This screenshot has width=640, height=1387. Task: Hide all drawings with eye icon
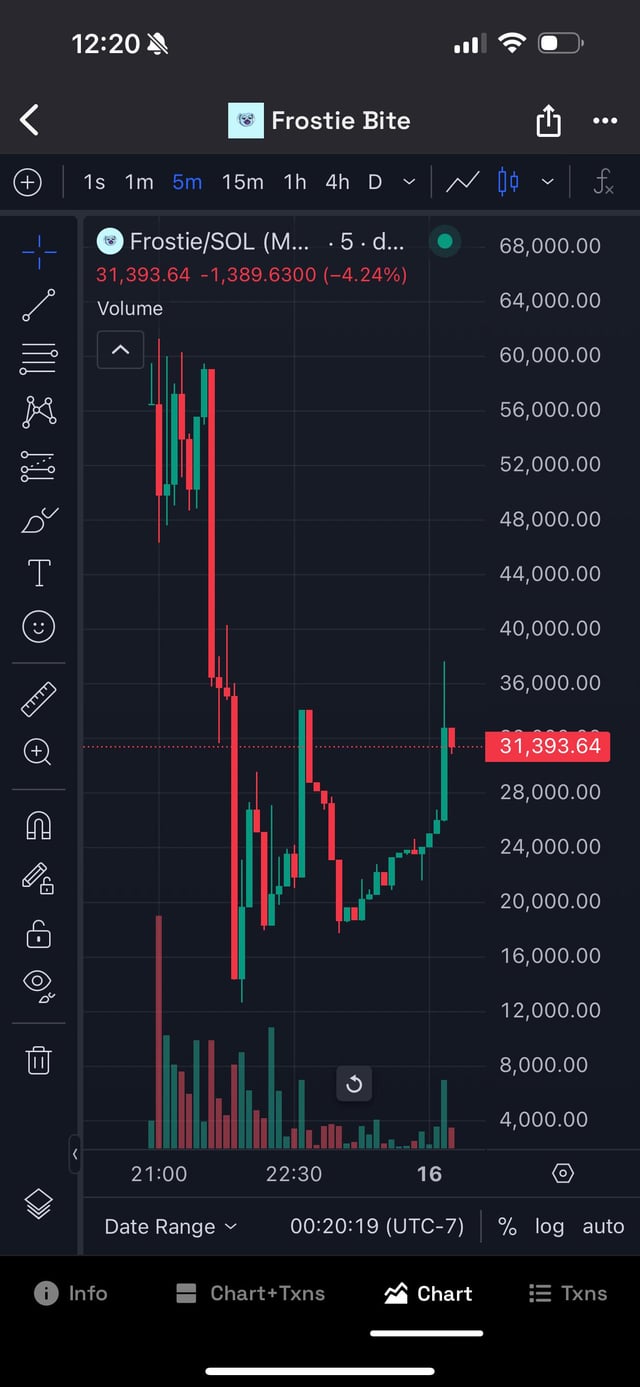pos(38,984)
